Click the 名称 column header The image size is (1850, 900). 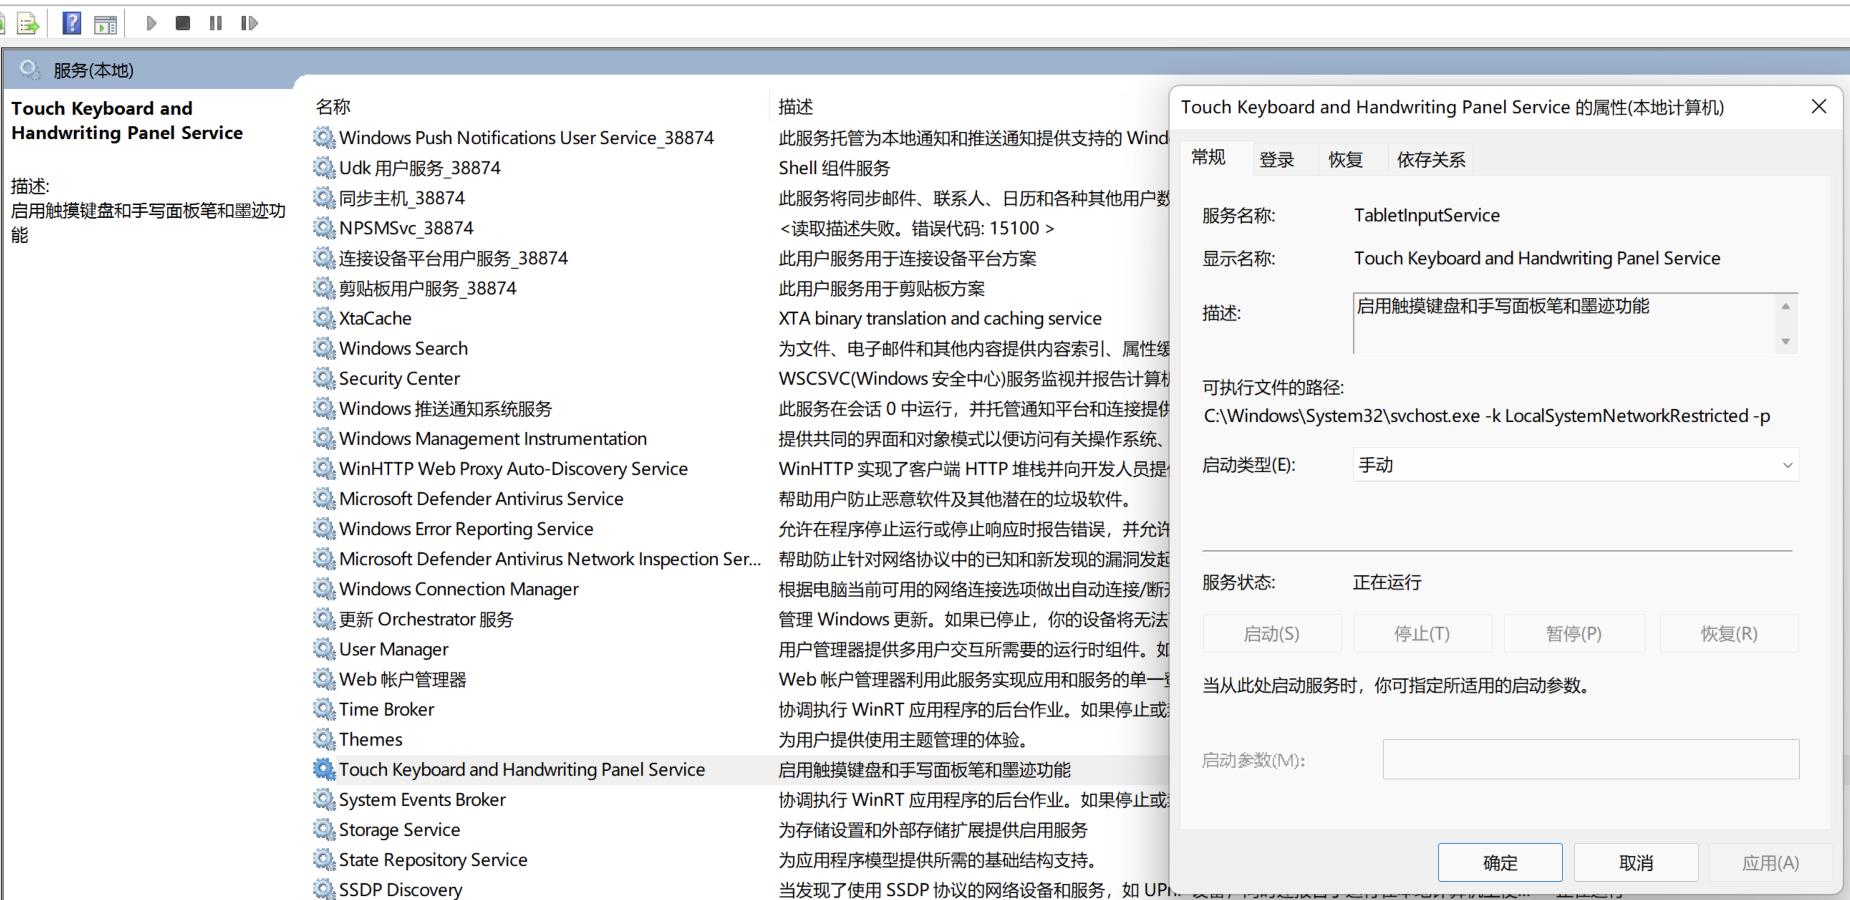[333, 106]
